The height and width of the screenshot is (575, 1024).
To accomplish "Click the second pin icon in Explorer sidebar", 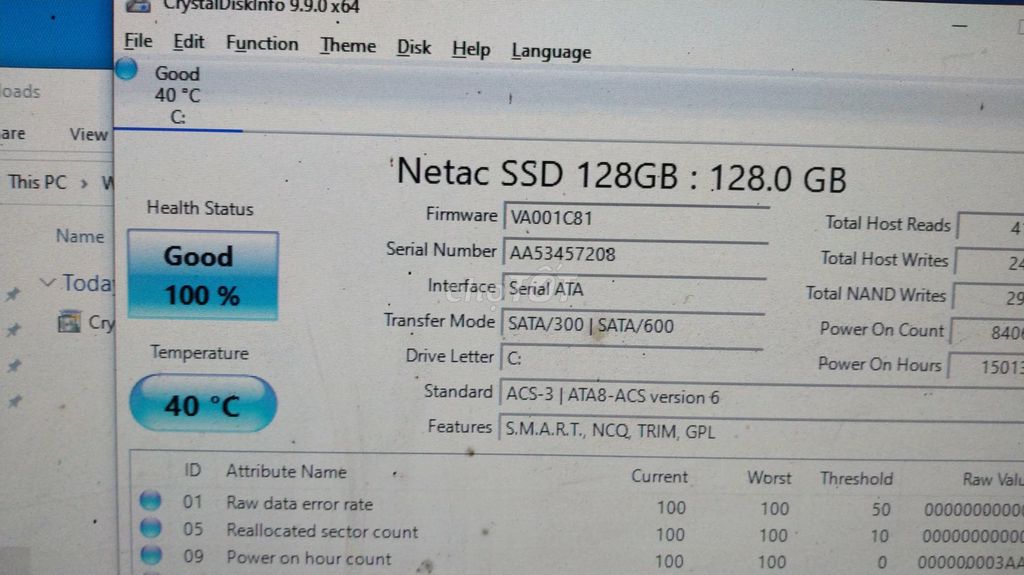I will tap(13, 330).
